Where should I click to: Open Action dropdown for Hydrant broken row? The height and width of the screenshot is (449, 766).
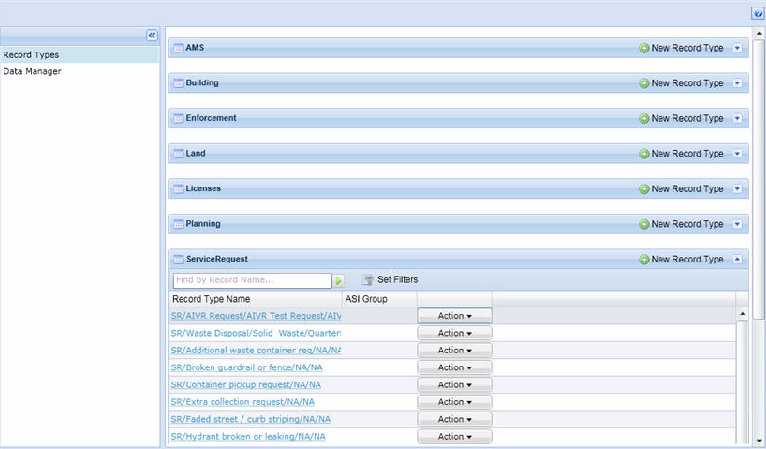tap(454, 437)
